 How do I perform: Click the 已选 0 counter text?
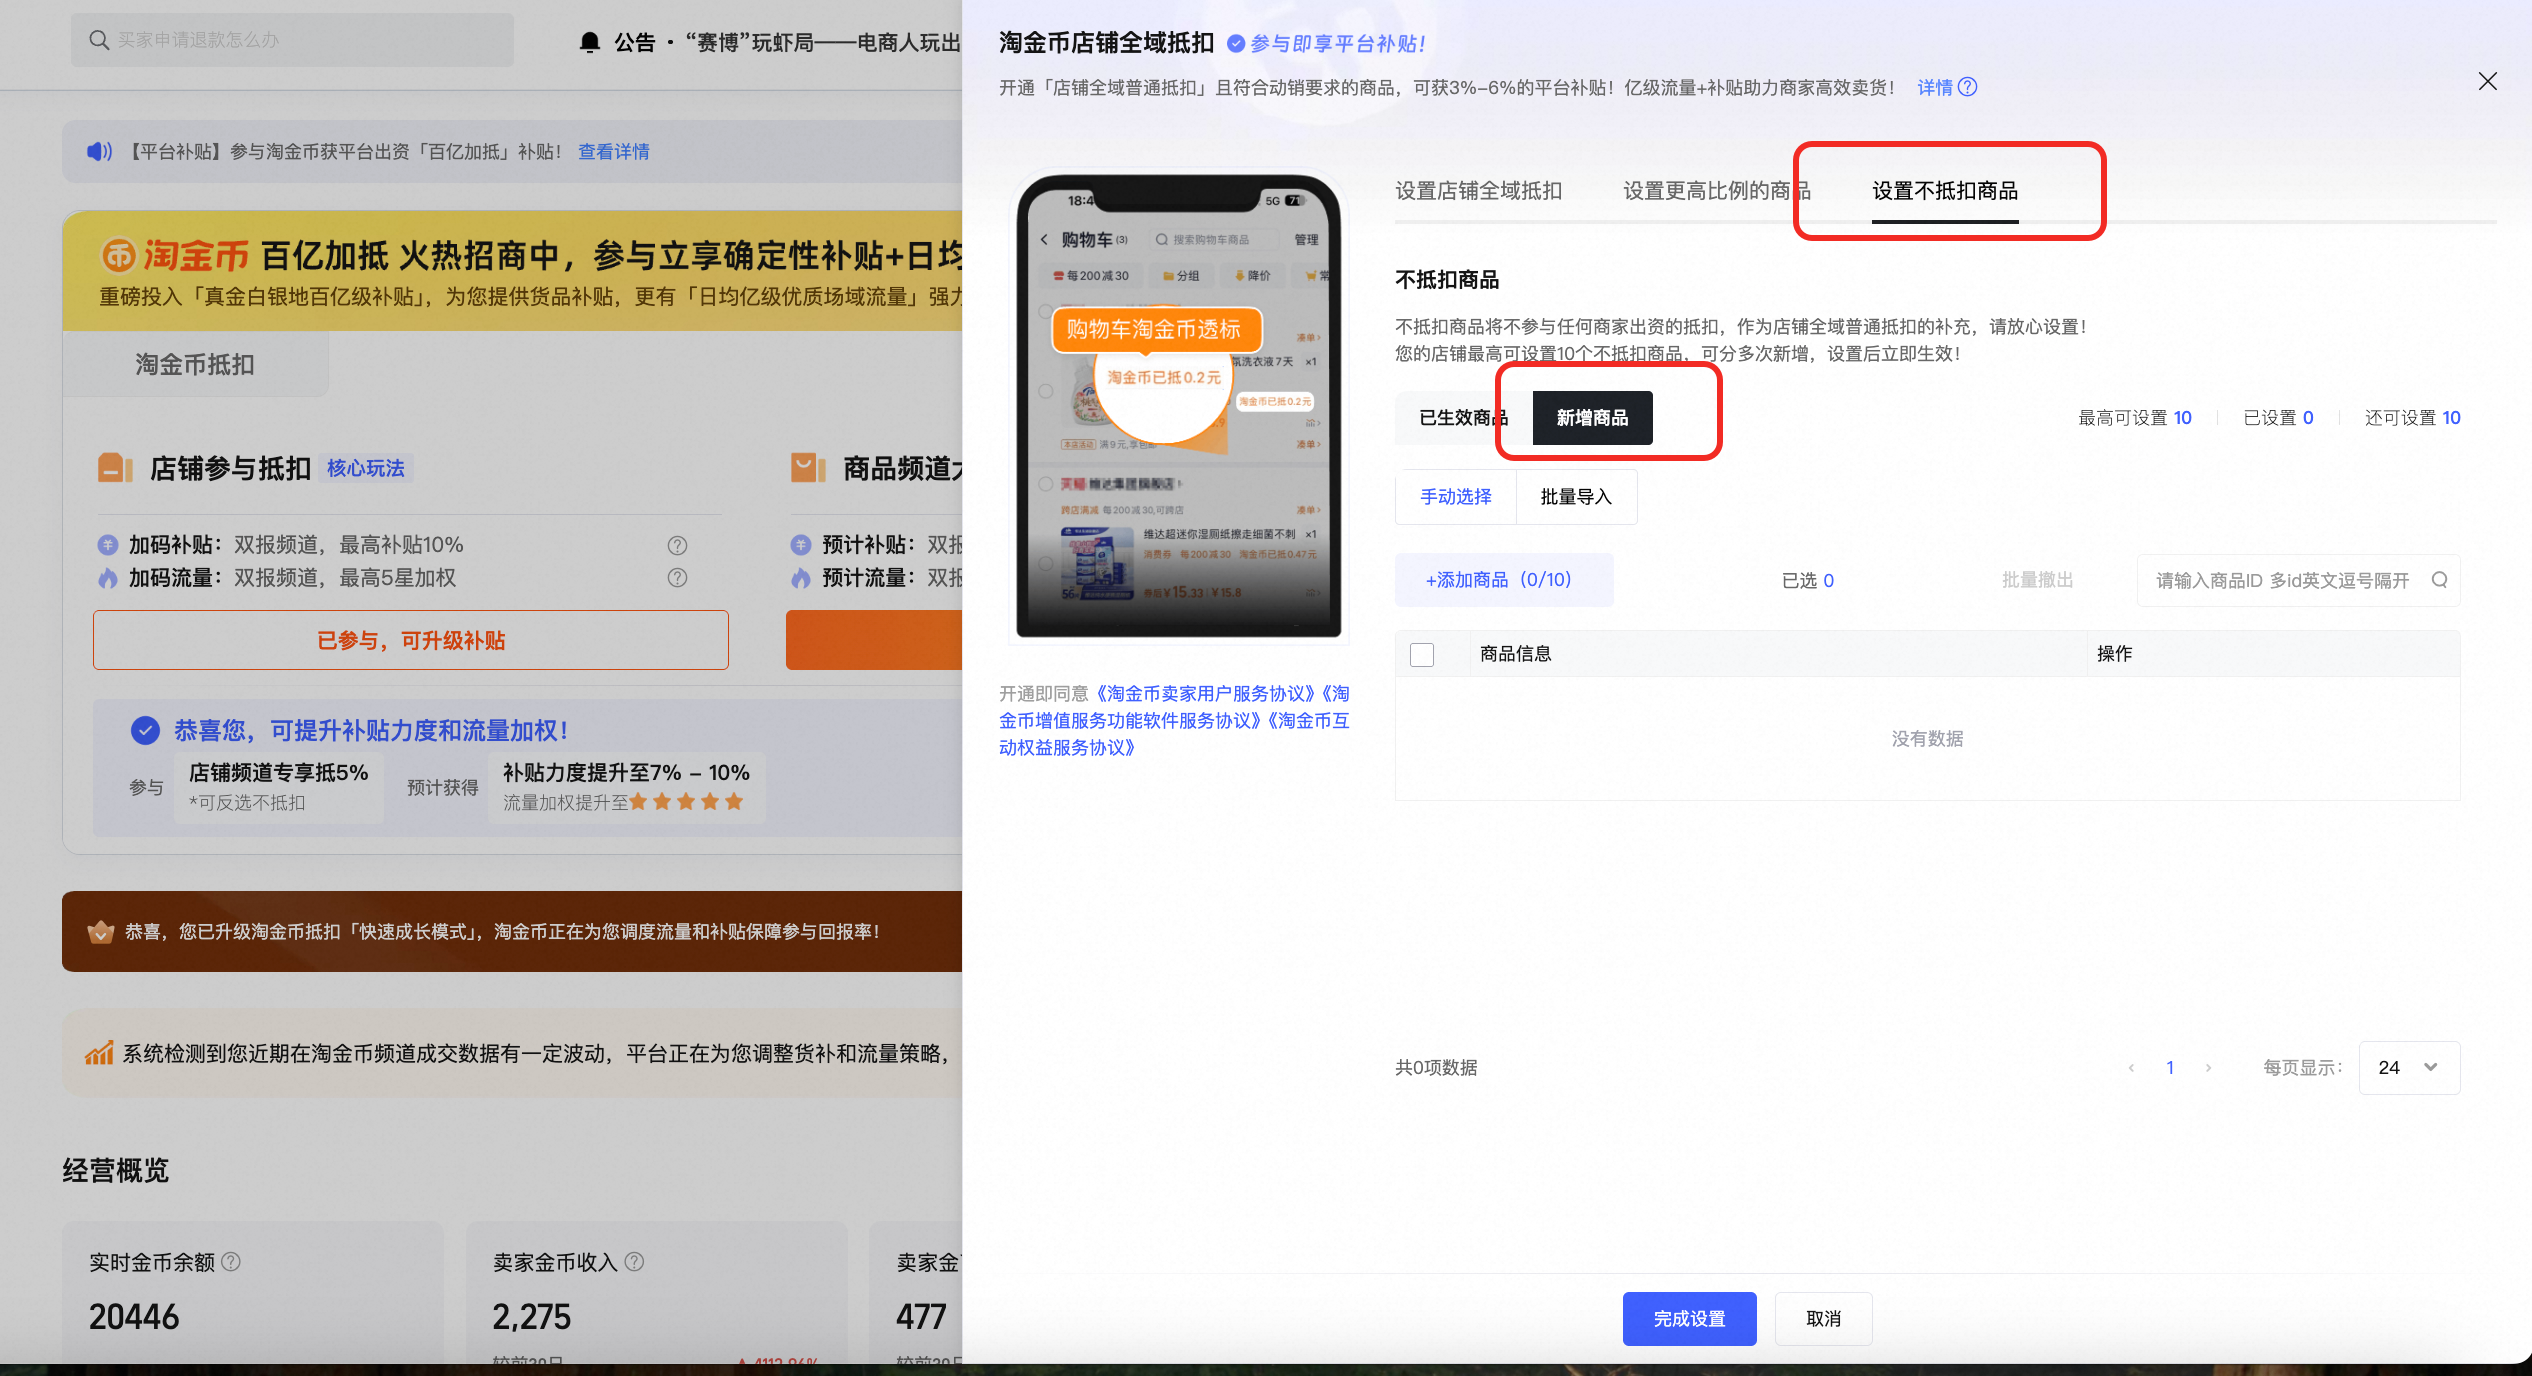(1807, 580)
